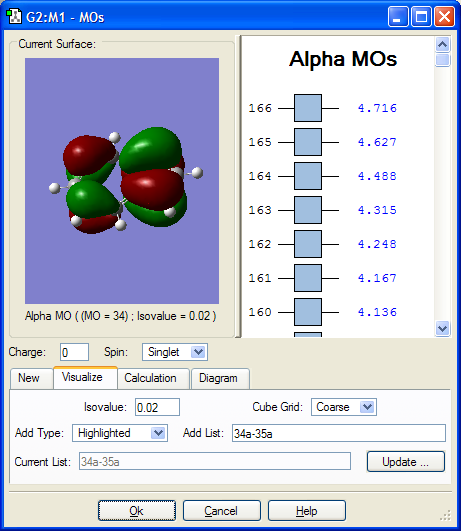
Task: Select the occupancy box for MO 165
Action: click(x=308, y=142)
